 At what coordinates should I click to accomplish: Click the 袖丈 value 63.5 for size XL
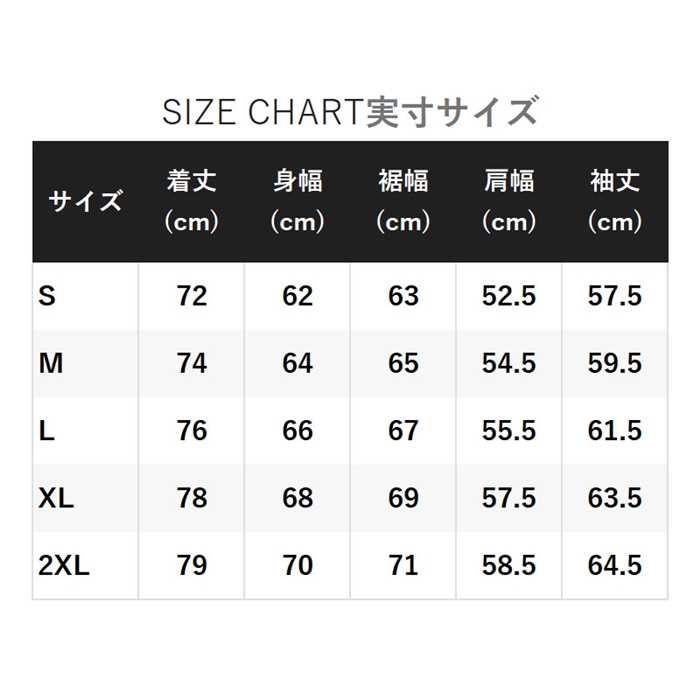pos(615,498)
